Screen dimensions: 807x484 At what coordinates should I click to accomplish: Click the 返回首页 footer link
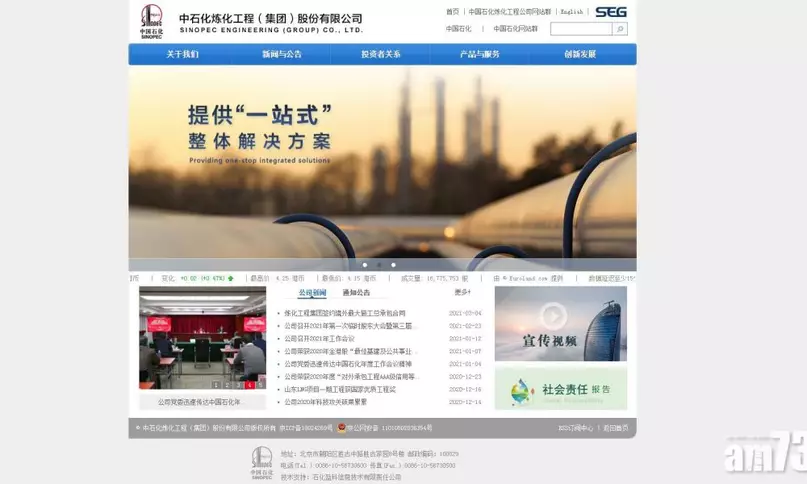click(x=616, y=428)
